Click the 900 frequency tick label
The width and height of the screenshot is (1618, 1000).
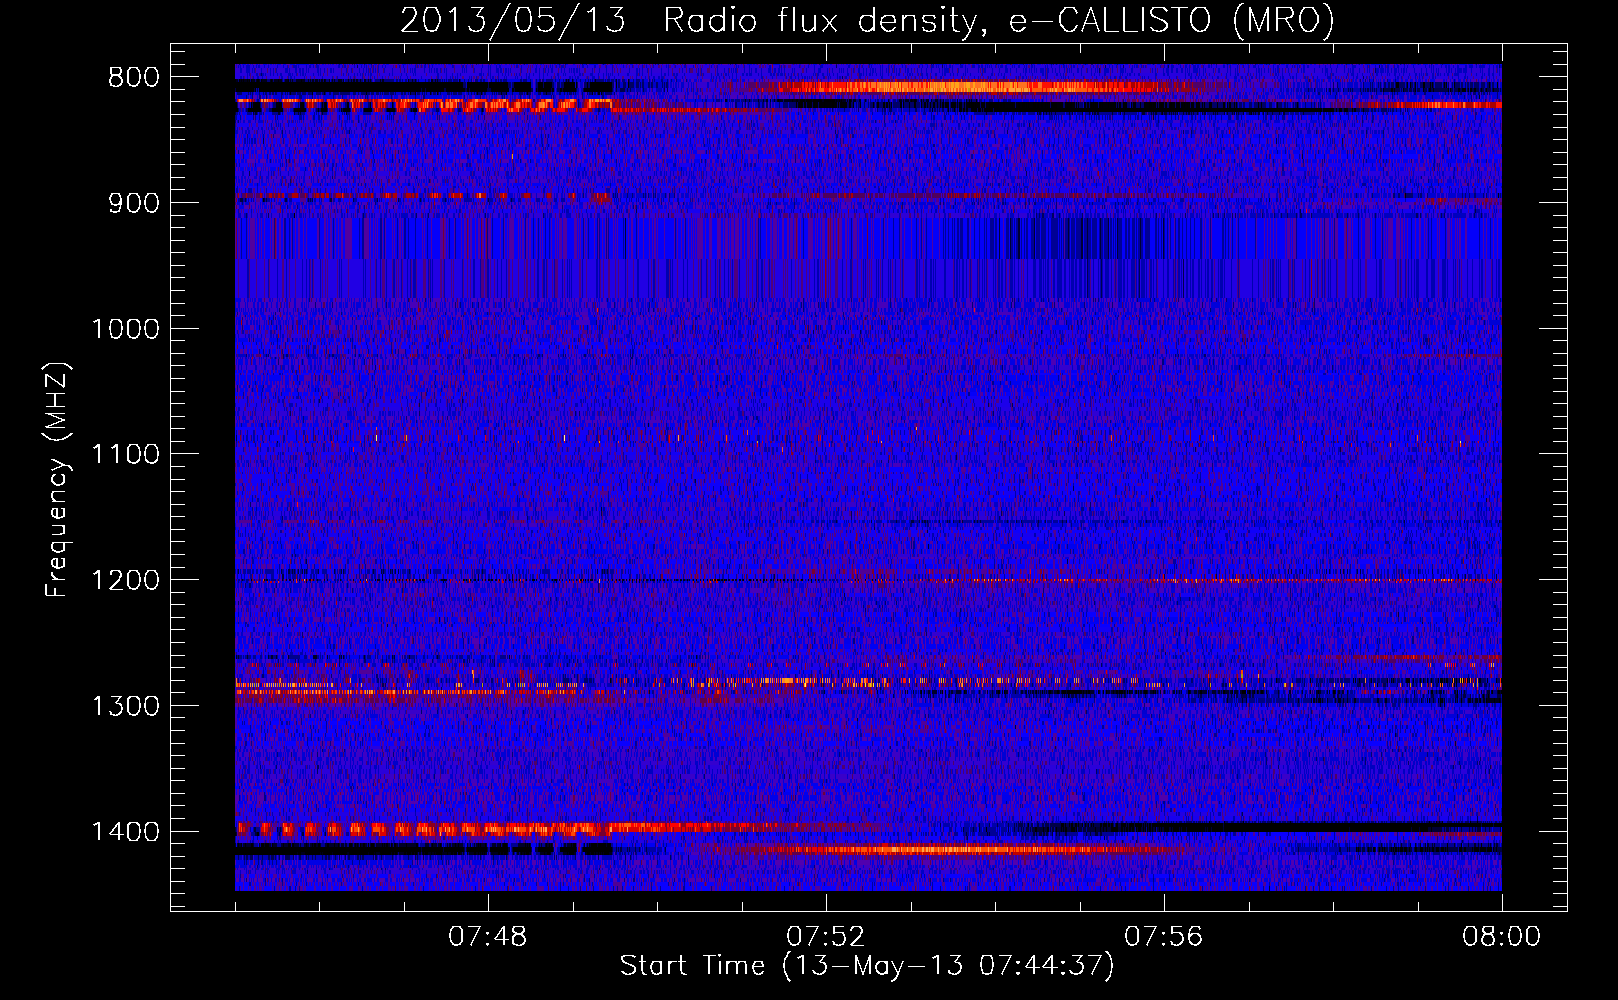click(x=133, y=203)
